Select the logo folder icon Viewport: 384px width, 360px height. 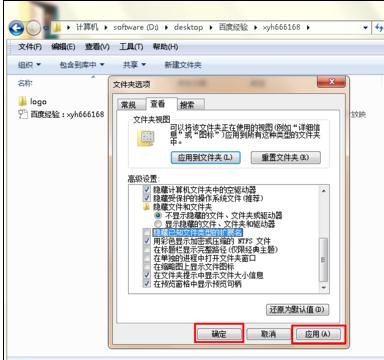tap(22, 101)
